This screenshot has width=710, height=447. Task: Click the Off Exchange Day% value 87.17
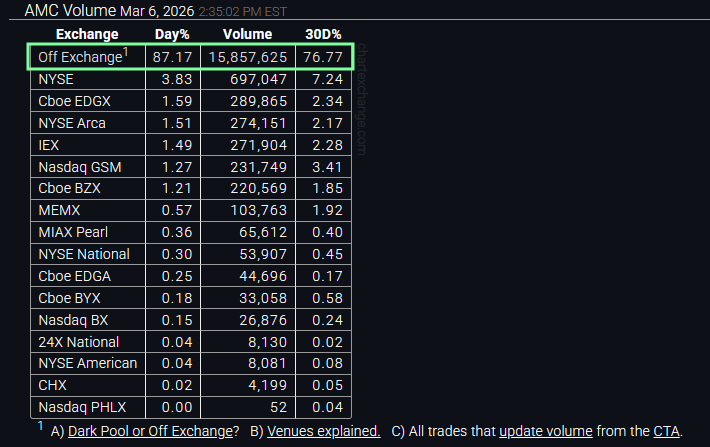(x=173, y=57)
